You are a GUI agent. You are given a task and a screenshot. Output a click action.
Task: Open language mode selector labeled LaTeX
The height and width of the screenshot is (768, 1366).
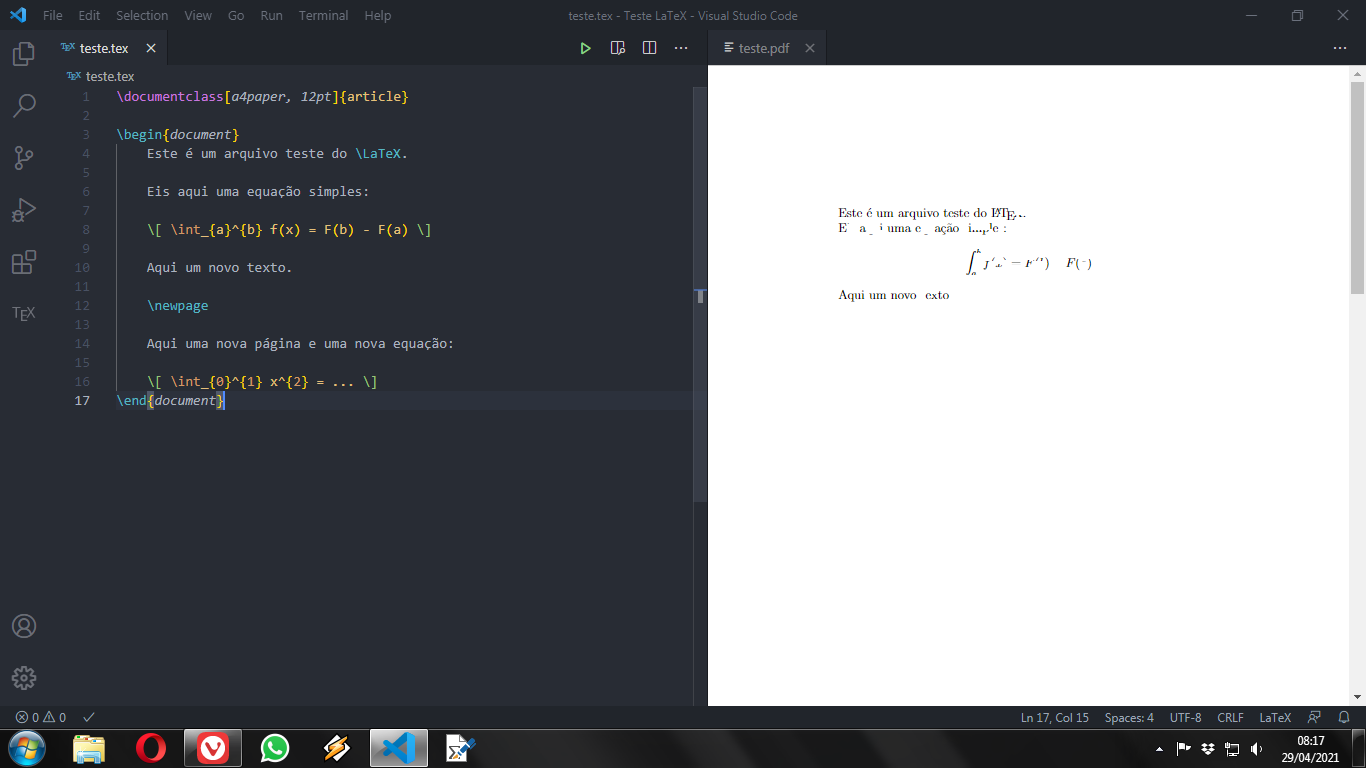[1275, 717]
